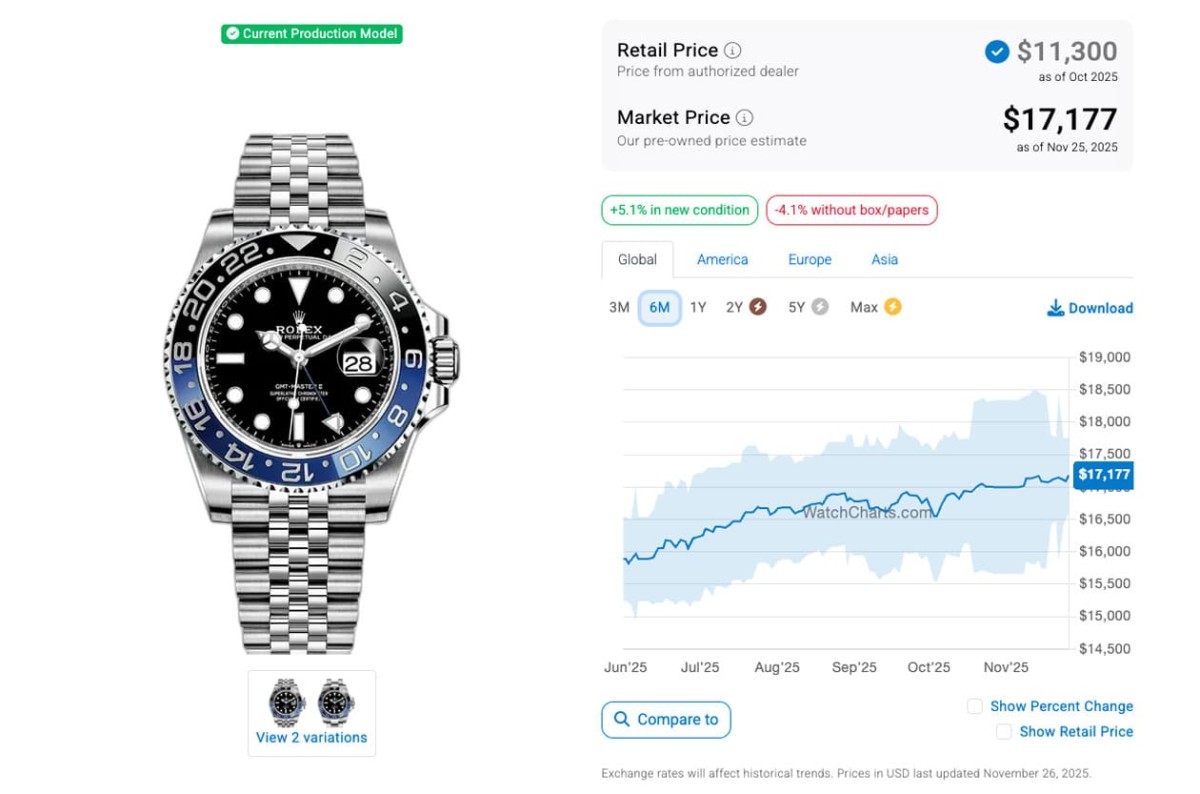Open the View 2 variations link
Viewport: 1200px width, 794px height.
311,737
